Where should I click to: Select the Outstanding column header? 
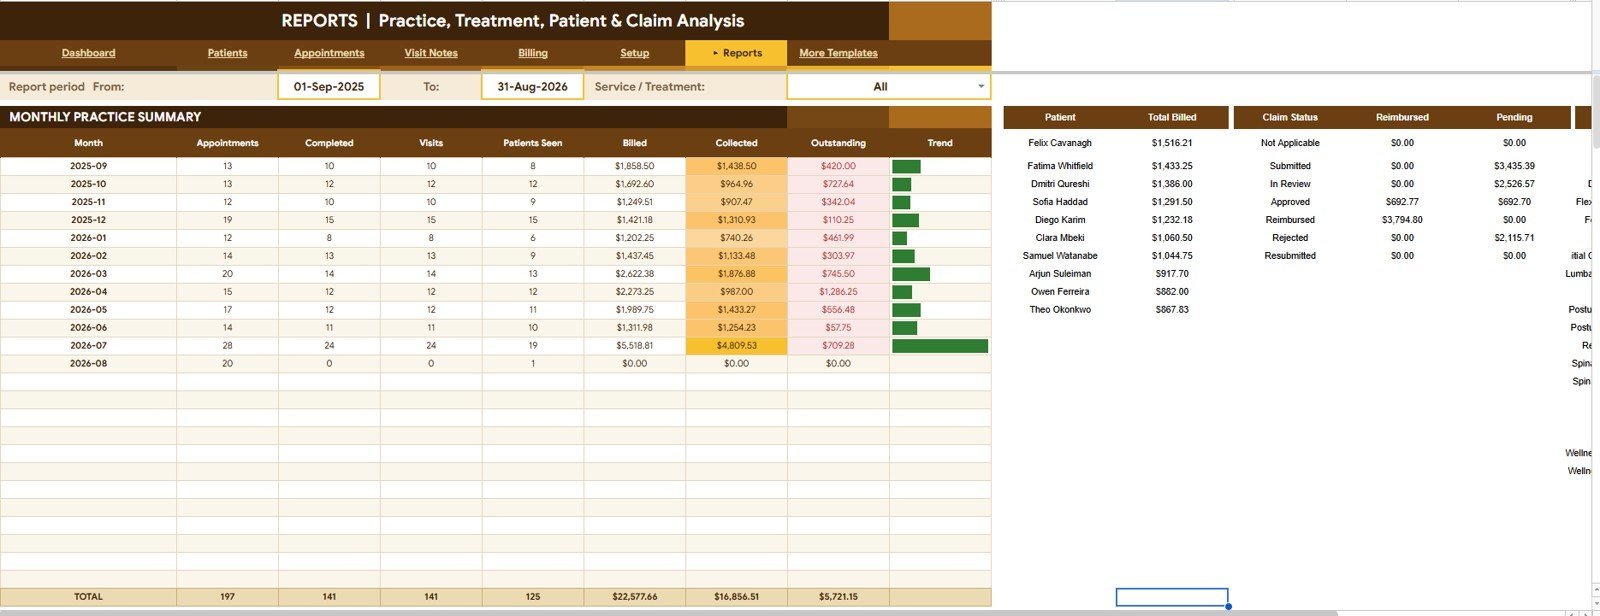pyautogui.click(x=838, y=143)
